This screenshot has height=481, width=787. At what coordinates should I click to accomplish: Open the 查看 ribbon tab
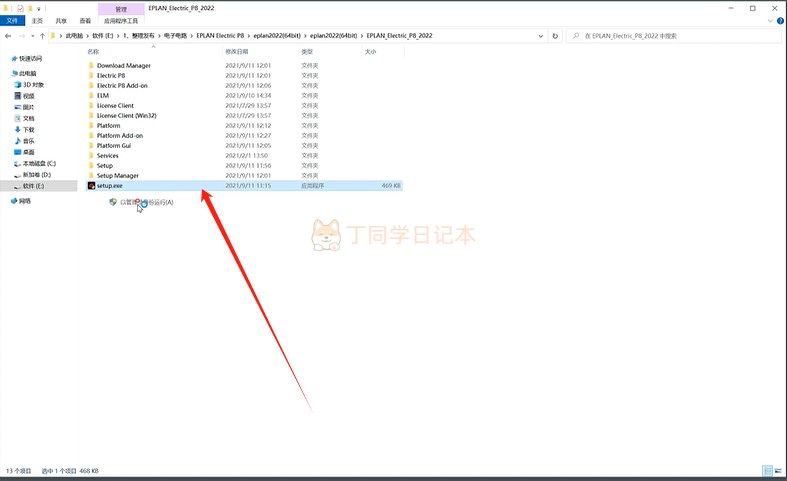[x=85, y=21]
